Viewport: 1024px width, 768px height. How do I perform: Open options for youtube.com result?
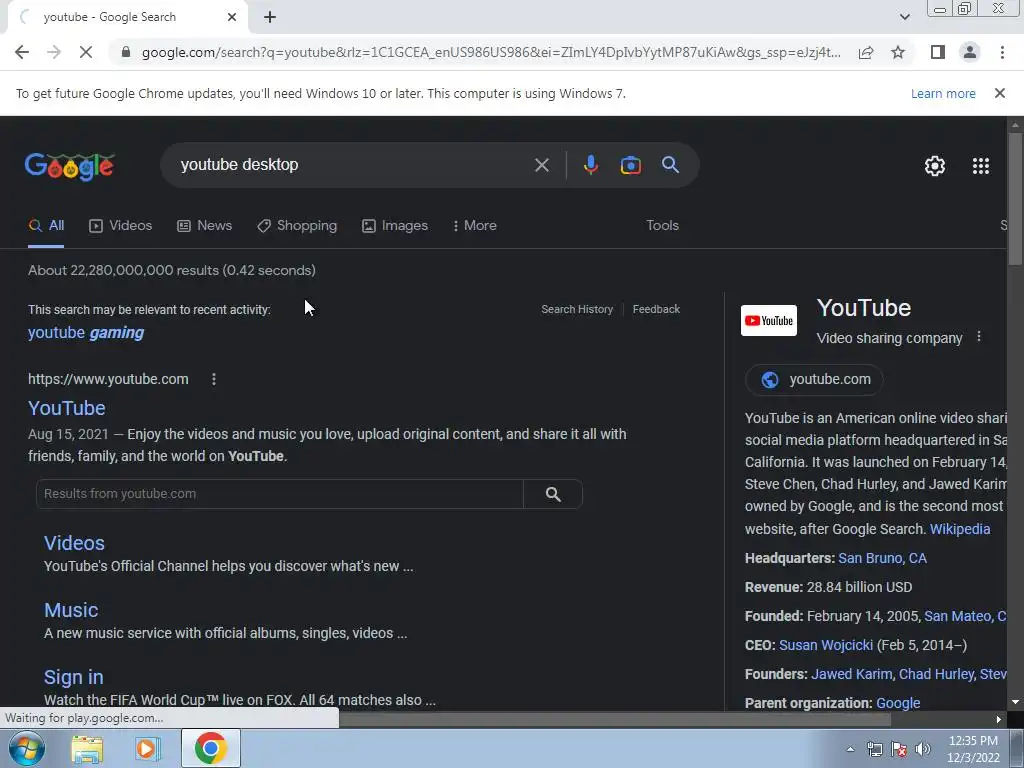pyautogui.click(x=214, y=379)
